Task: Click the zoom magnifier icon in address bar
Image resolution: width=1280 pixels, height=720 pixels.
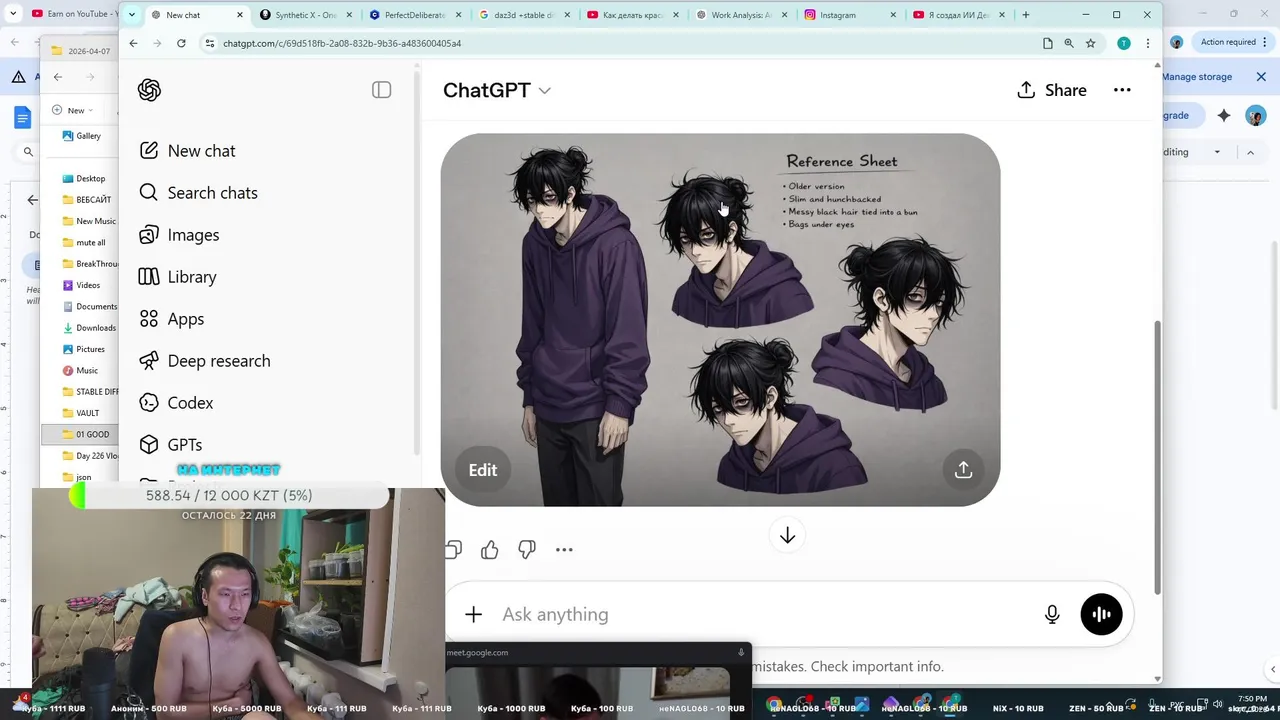Action: click(1069, 43)
